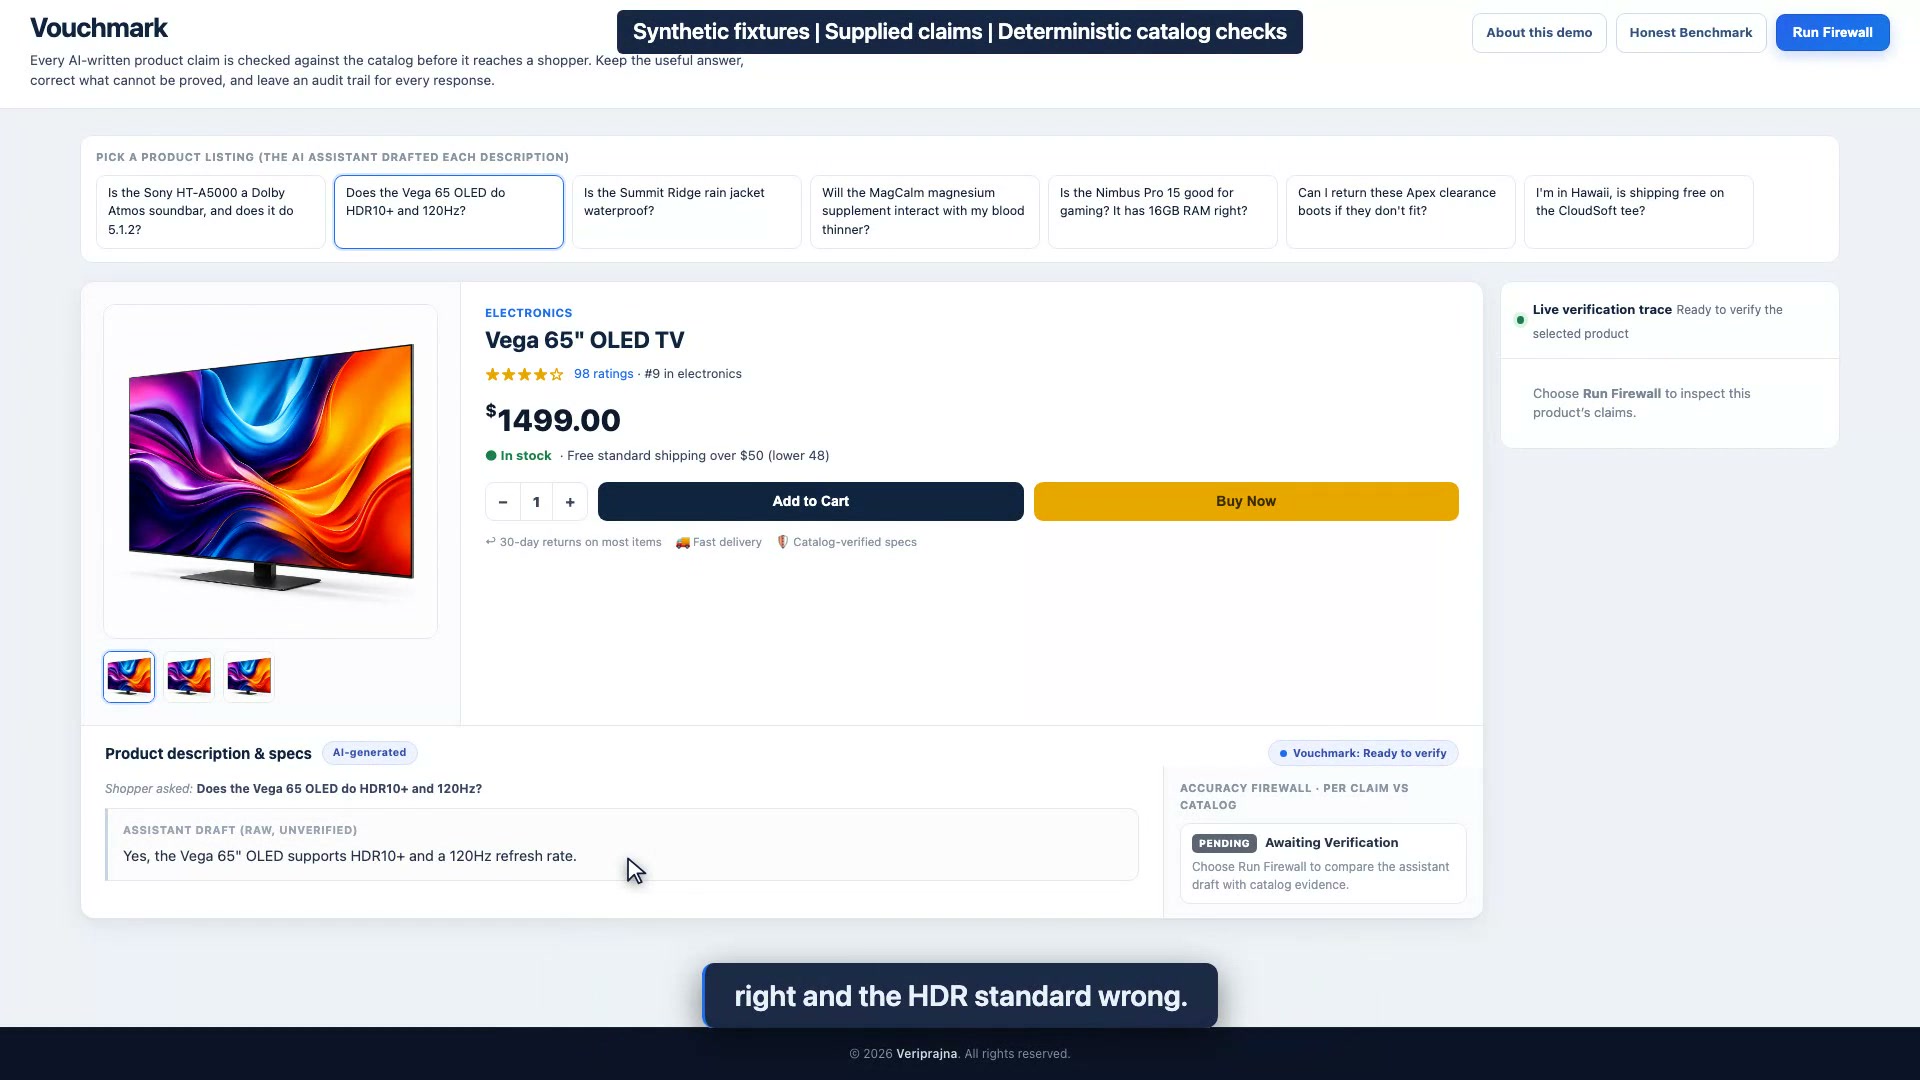The width and height of the screenshot is (1920, 1080).
Task: Pick the MagCalm magnesium supplement question
Action: tap(924, 211)
